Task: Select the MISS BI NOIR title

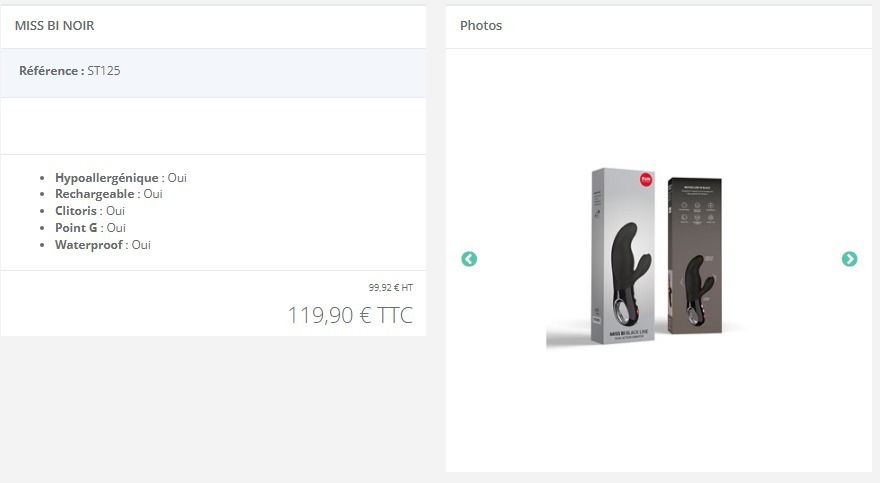Action: pos(54,26)
